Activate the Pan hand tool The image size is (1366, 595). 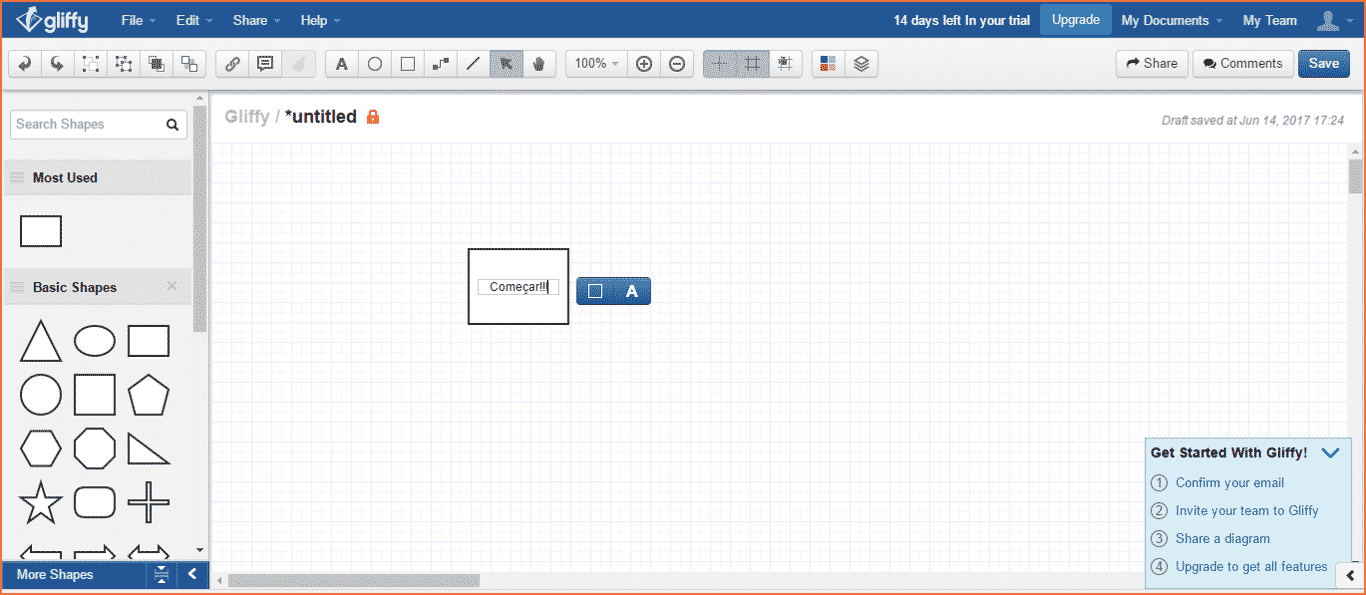(x=539, y=64)
